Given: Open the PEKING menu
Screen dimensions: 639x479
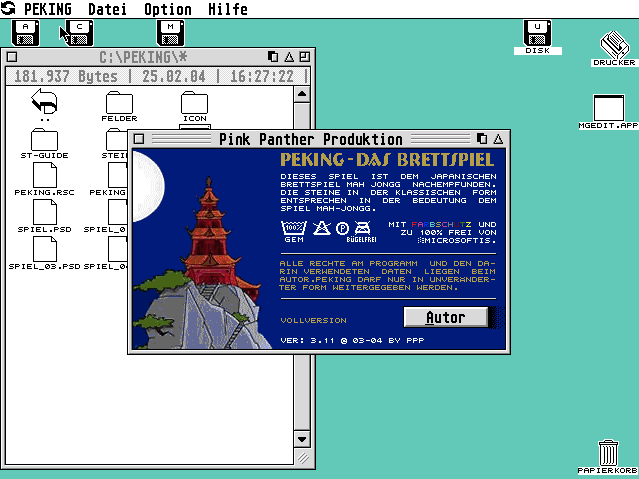Looking at the screenshot, I should pos(47,9).
